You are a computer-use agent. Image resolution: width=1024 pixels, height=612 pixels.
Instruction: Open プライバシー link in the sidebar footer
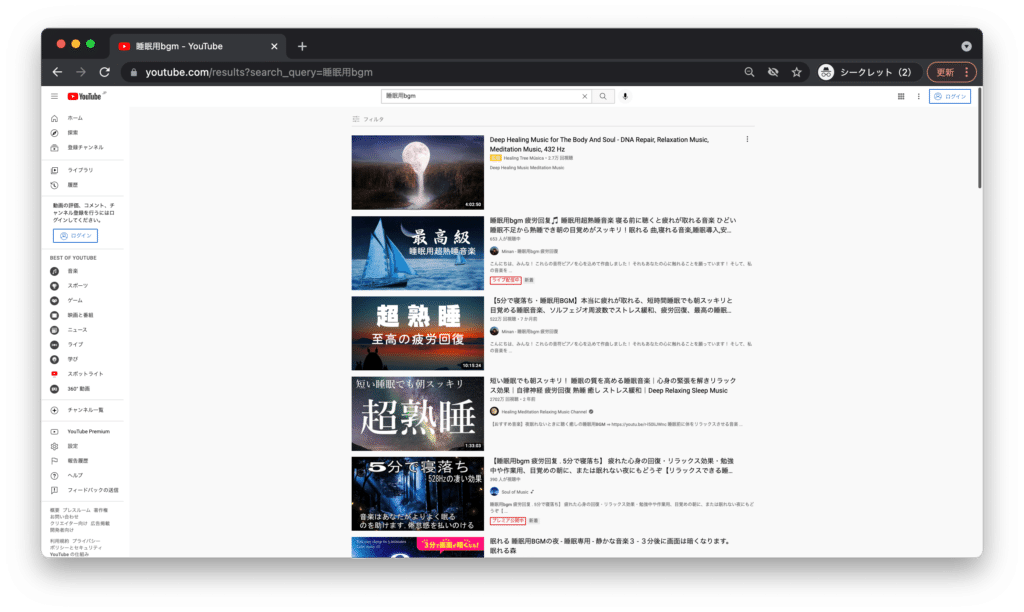click(x=86, y=541)
